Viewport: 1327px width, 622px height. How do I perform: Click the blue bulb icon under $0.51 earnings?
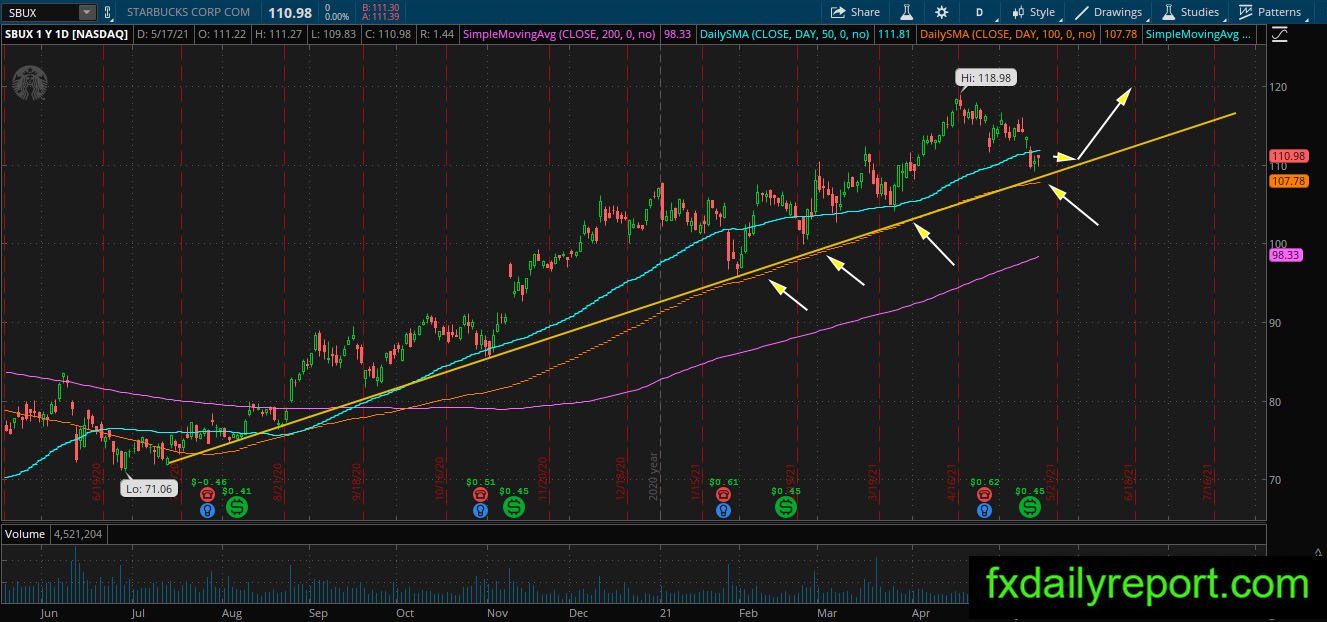tap(480, 510)
